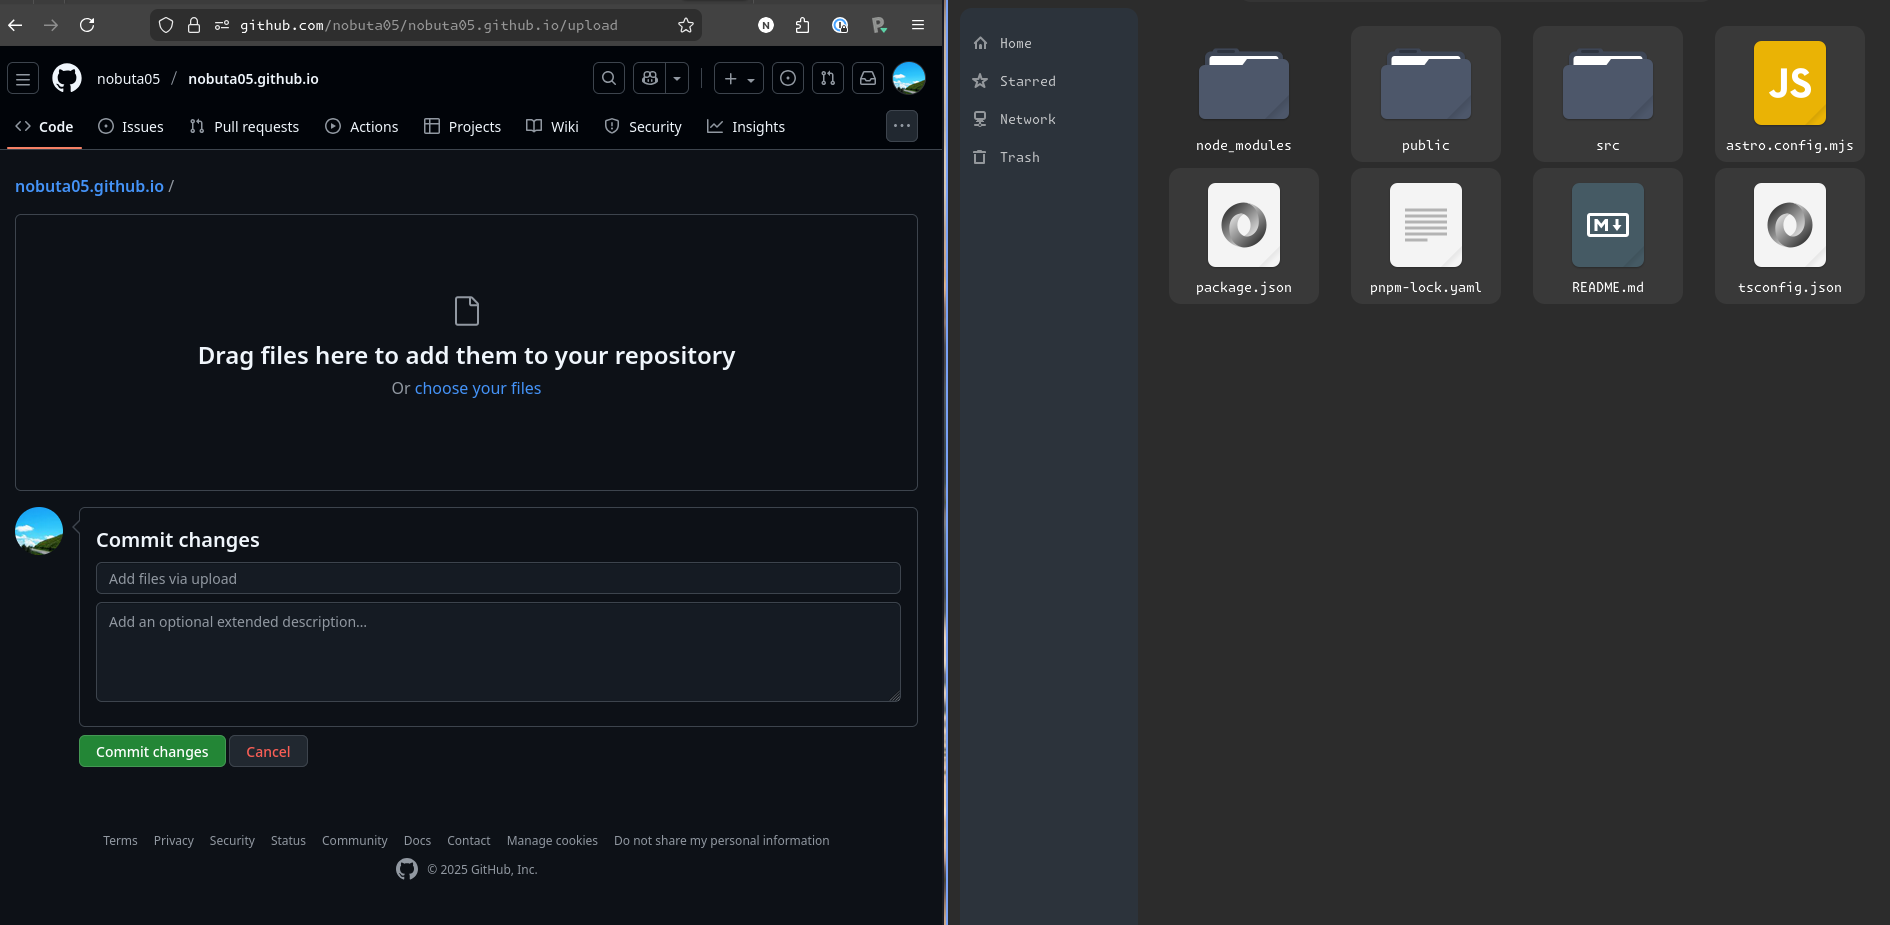
Task: Click the 'choose your files' link
Action: (478, 388)
